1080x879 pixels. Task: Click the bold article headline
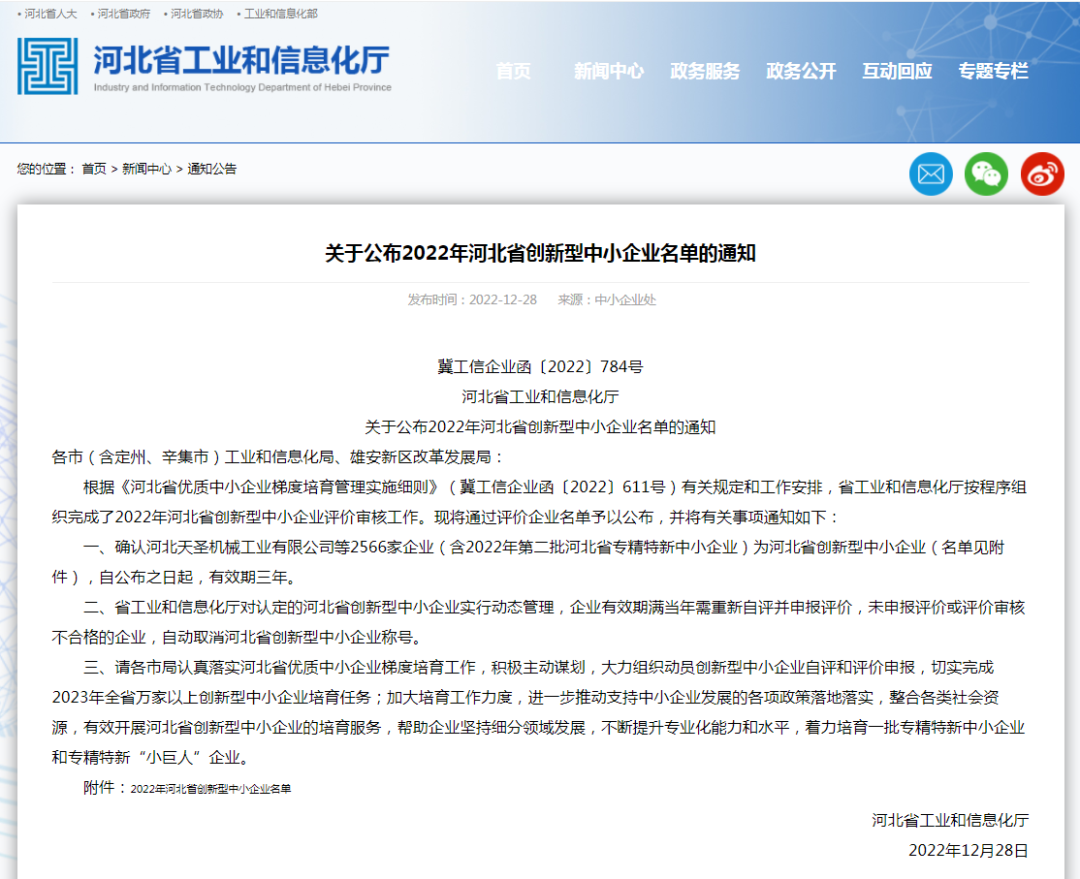click(540, 253)
